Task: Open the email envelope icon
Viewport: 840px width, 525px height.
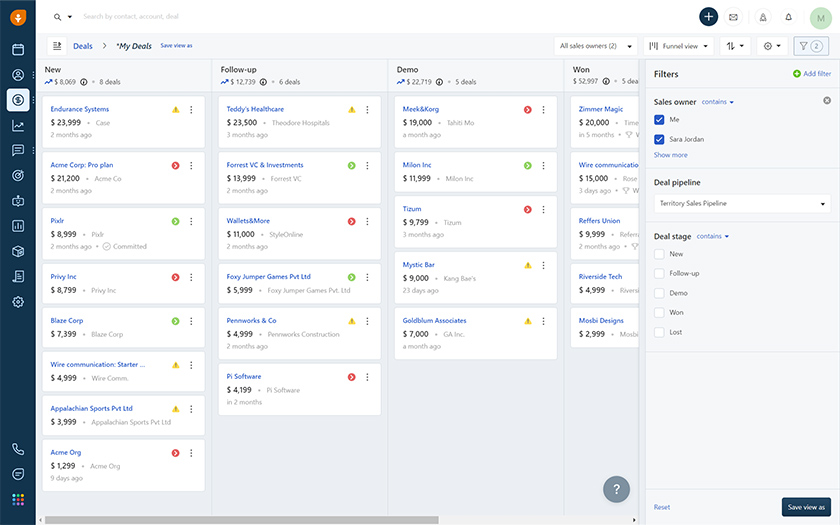Action: (x=733, y=17)
